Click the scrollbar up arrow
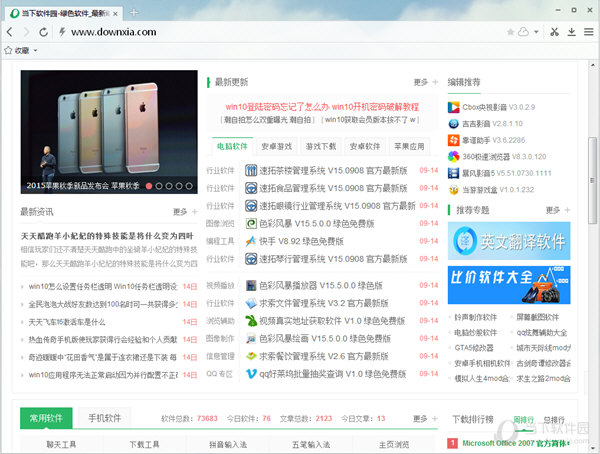 pos(592,65)
